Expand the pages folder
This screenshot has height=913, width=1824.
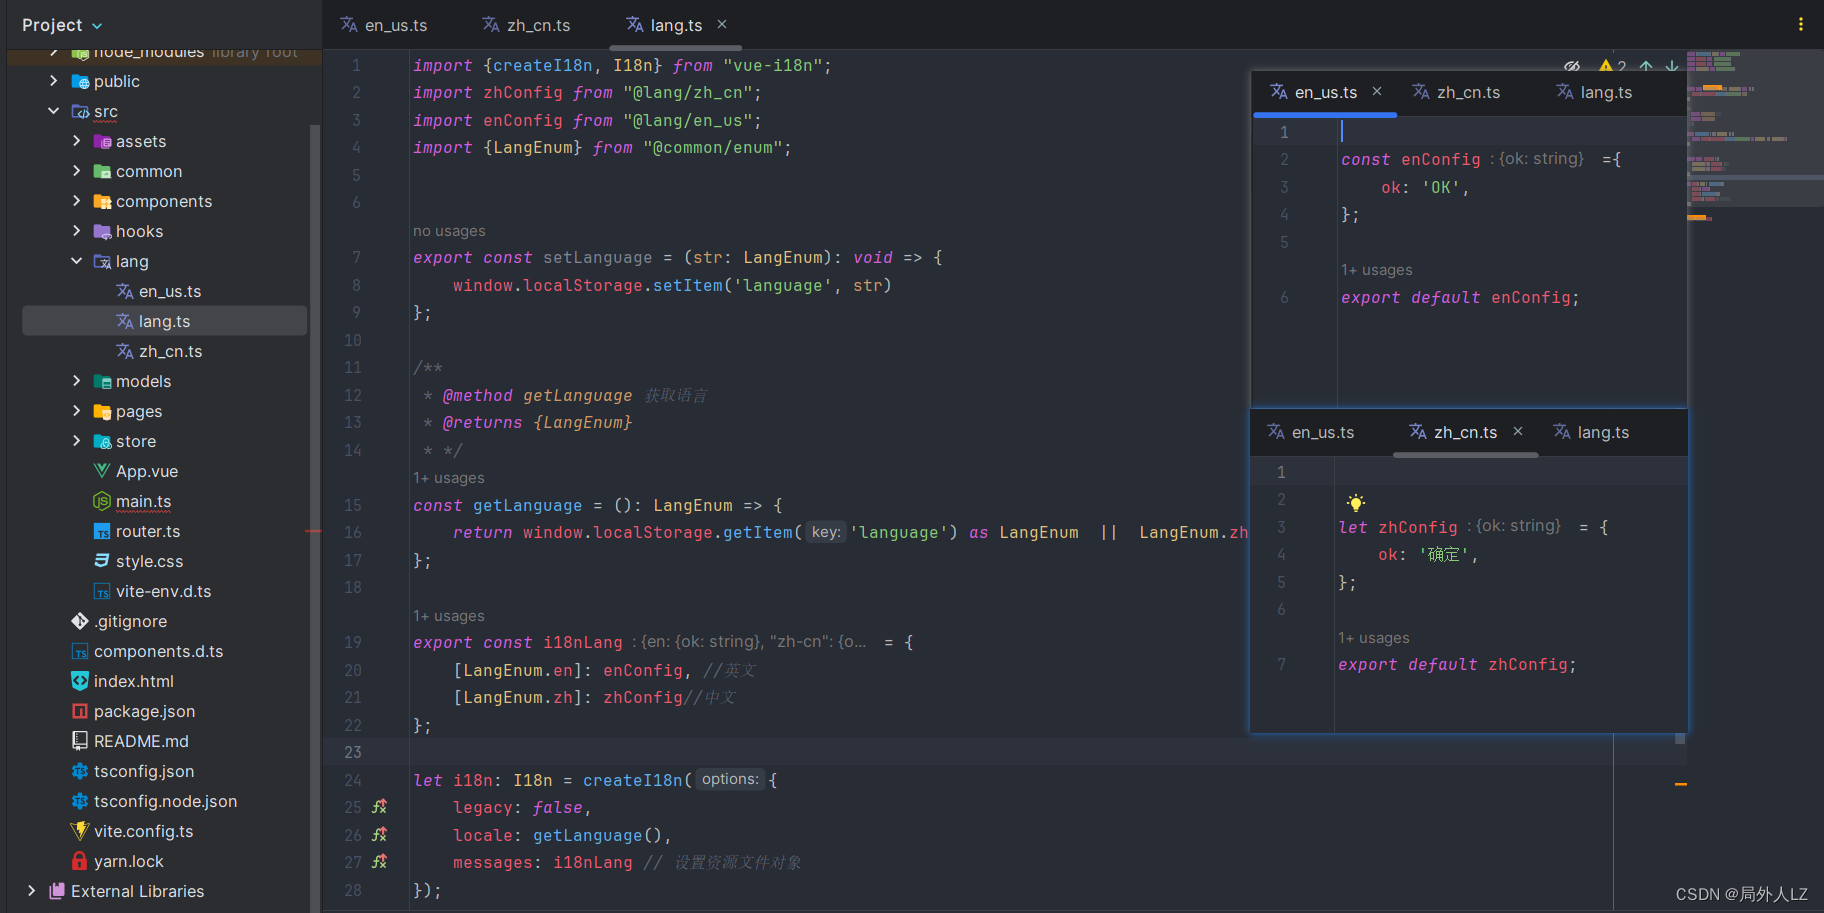point(76,411)
